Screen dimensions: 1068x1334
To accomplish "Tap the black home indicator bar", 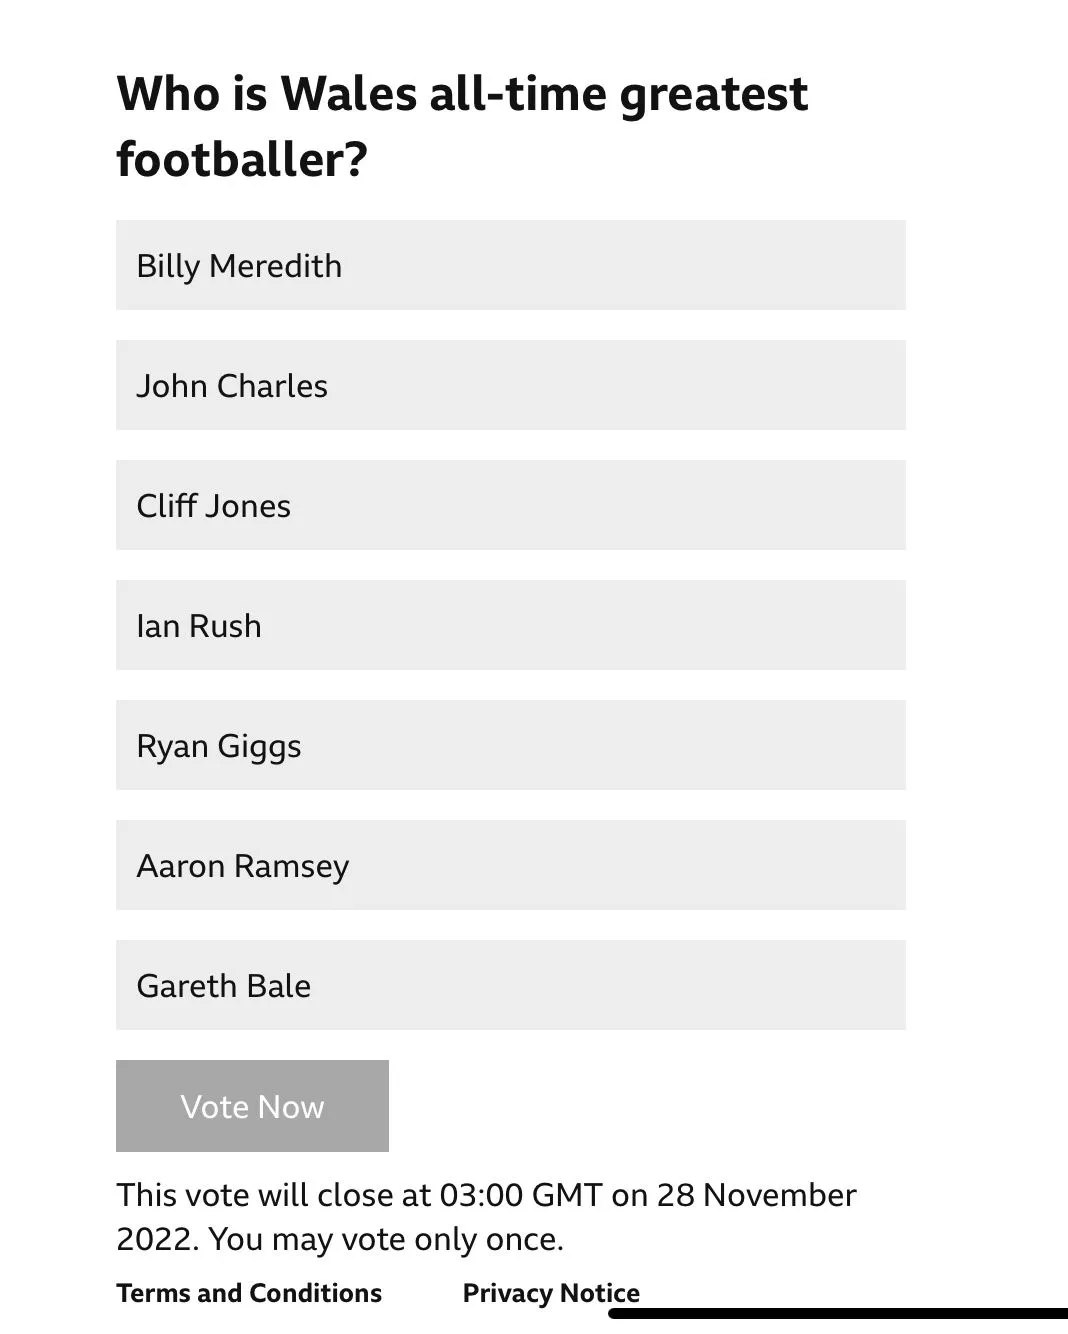I will pyautogui.click(x=838, y=1313).
